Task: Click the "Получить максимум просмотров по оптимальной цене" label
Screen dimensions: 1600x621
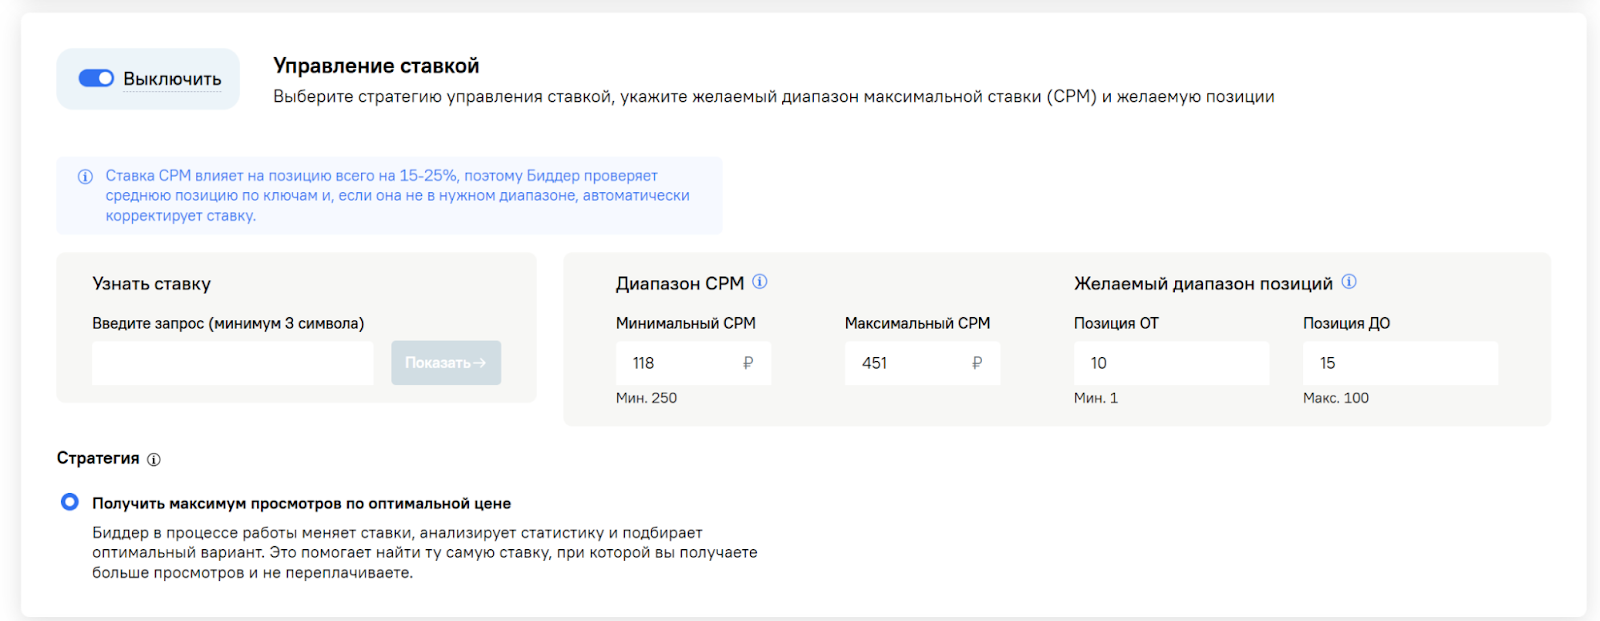Action: tap(301, 504)
